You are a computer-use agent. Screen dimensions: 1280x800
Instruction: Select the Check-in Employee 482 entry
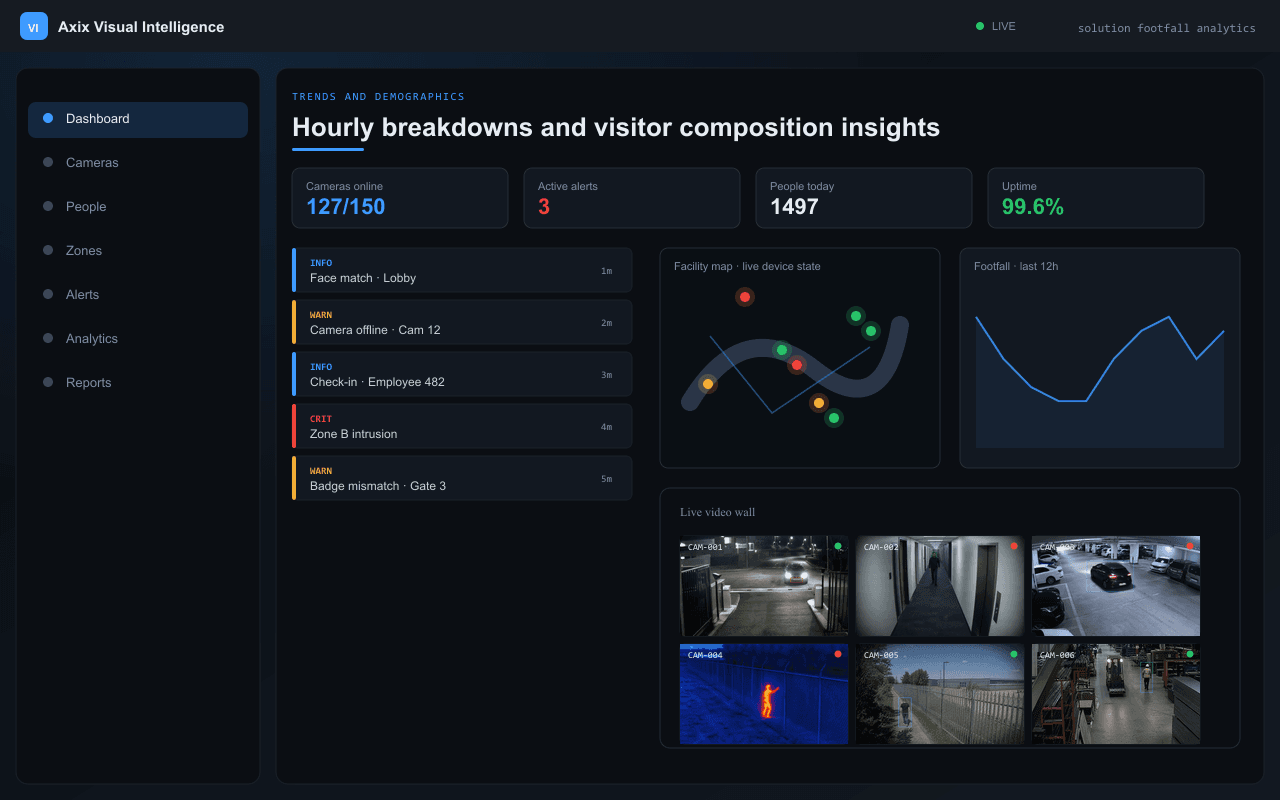[x=462, y=374]
